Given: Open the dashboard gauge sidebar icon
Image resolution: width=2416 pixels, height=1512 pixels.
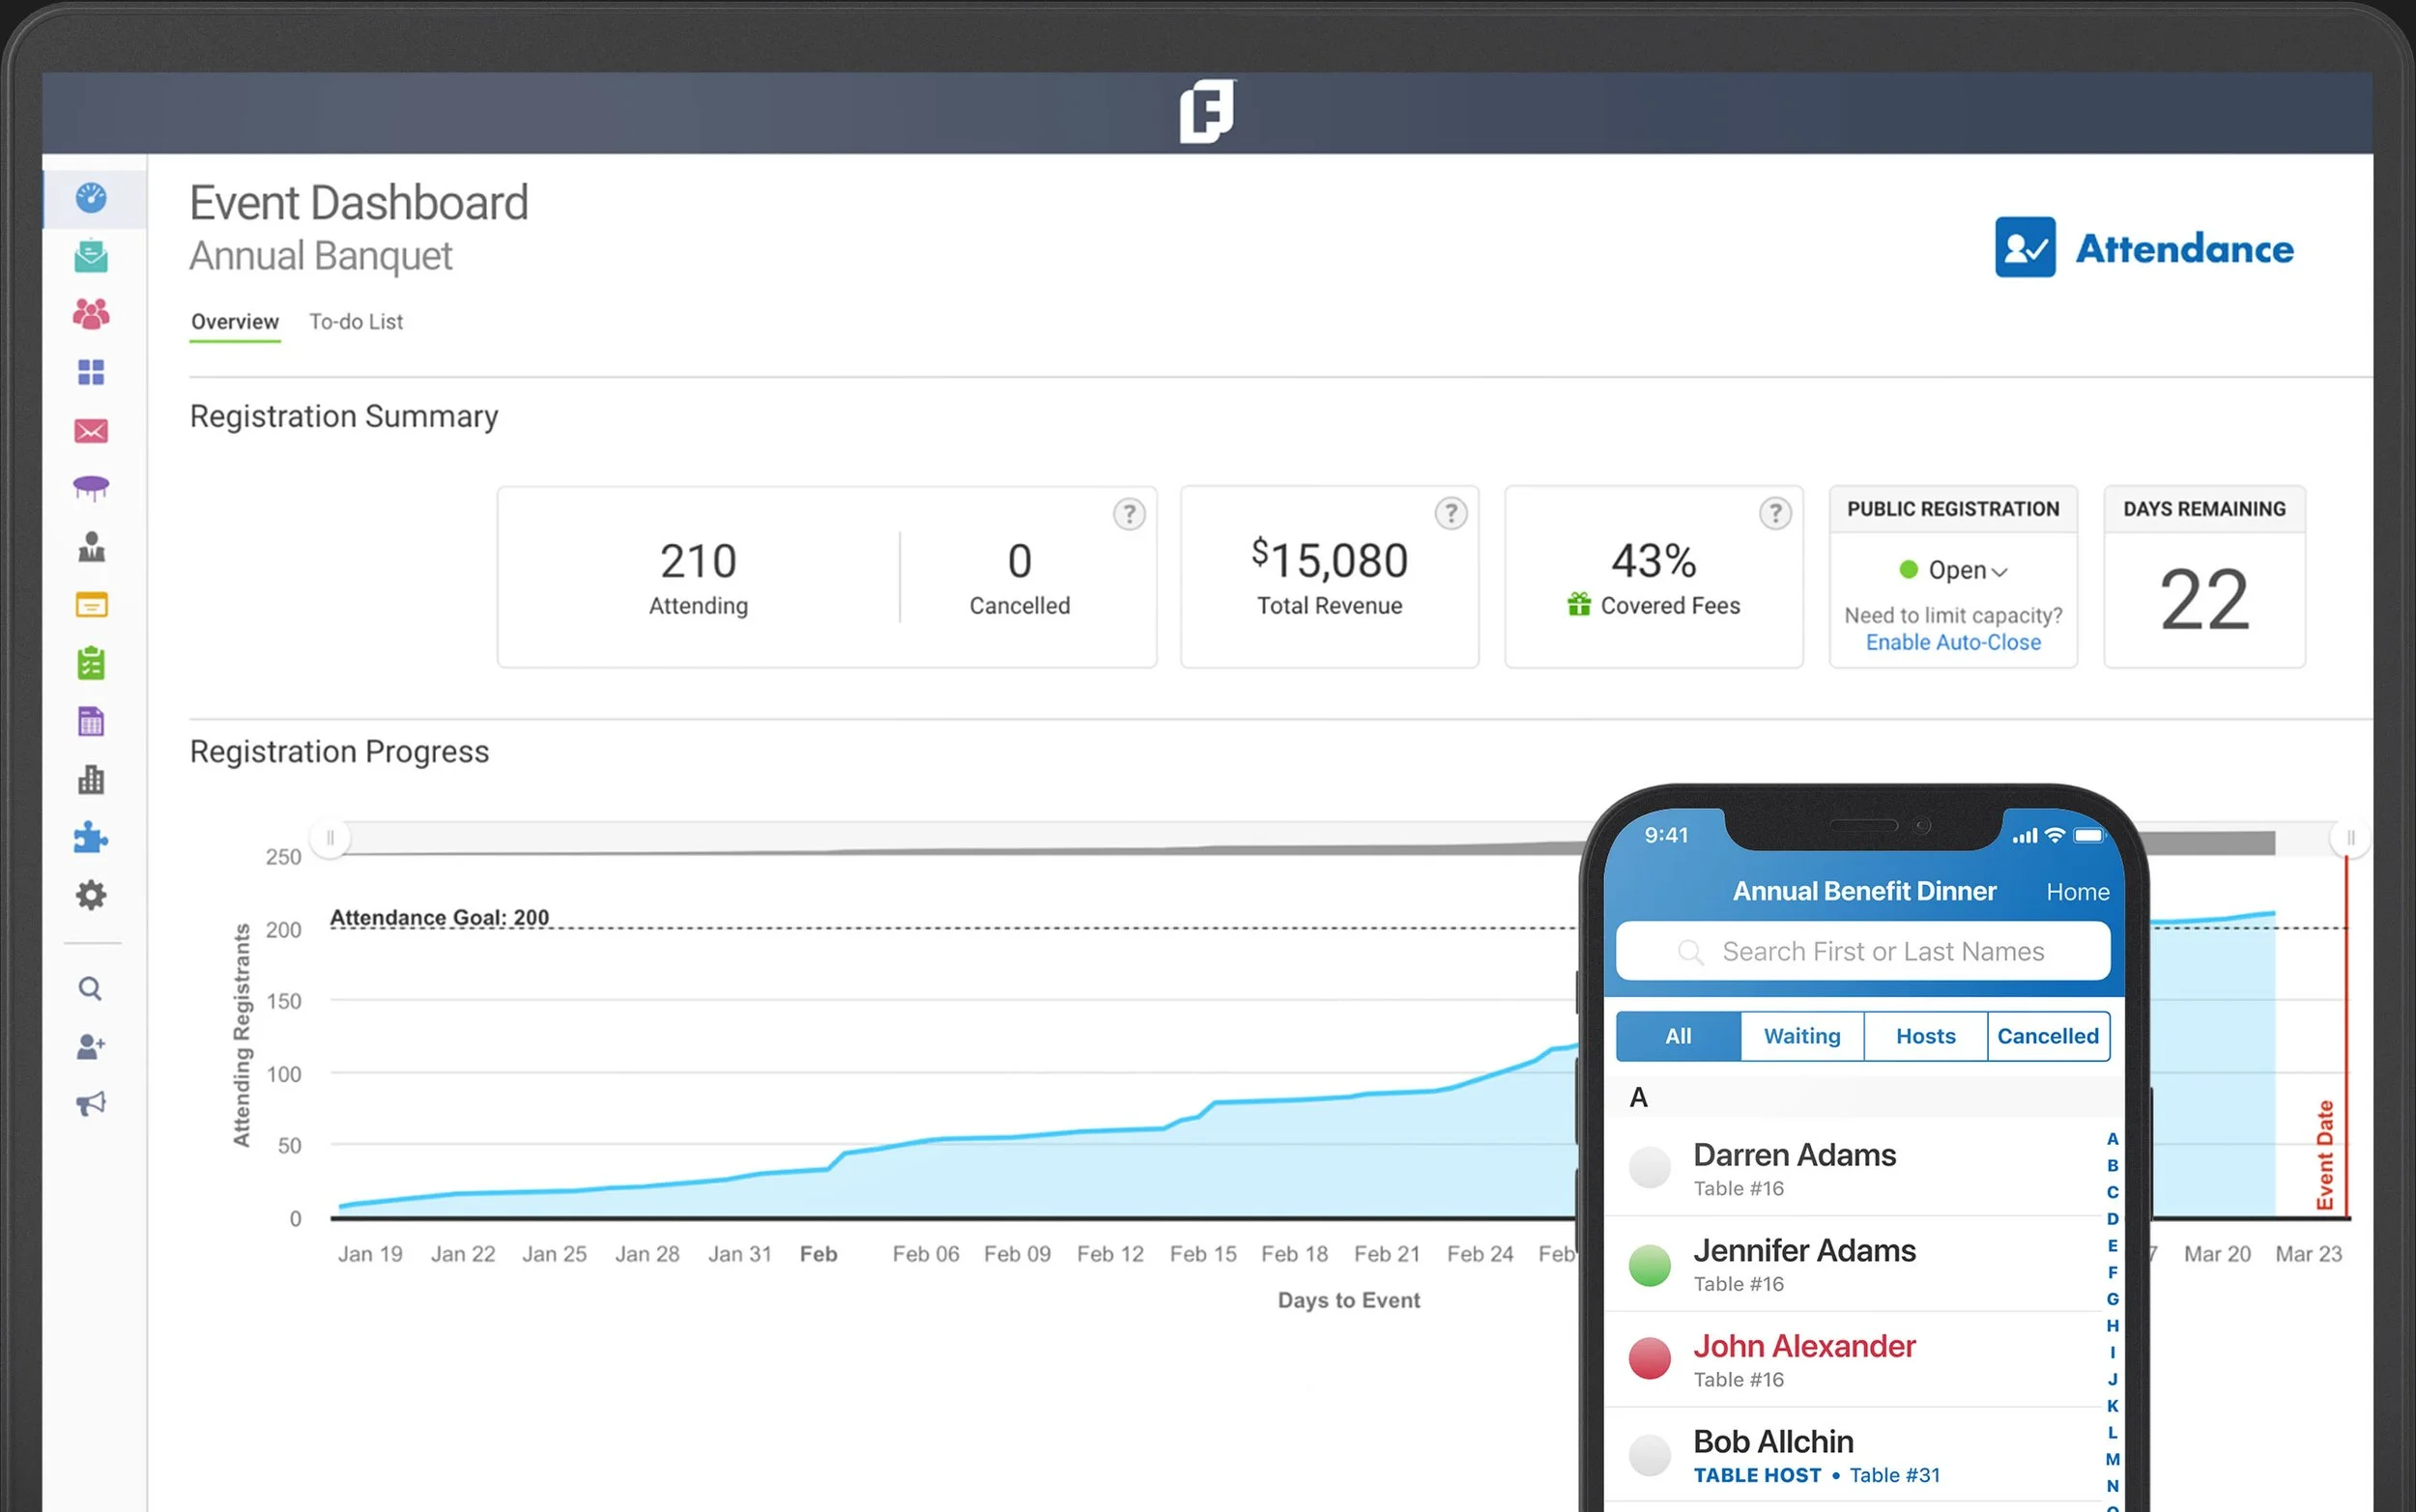Looking at the screenshot, I should coord(91,197).
